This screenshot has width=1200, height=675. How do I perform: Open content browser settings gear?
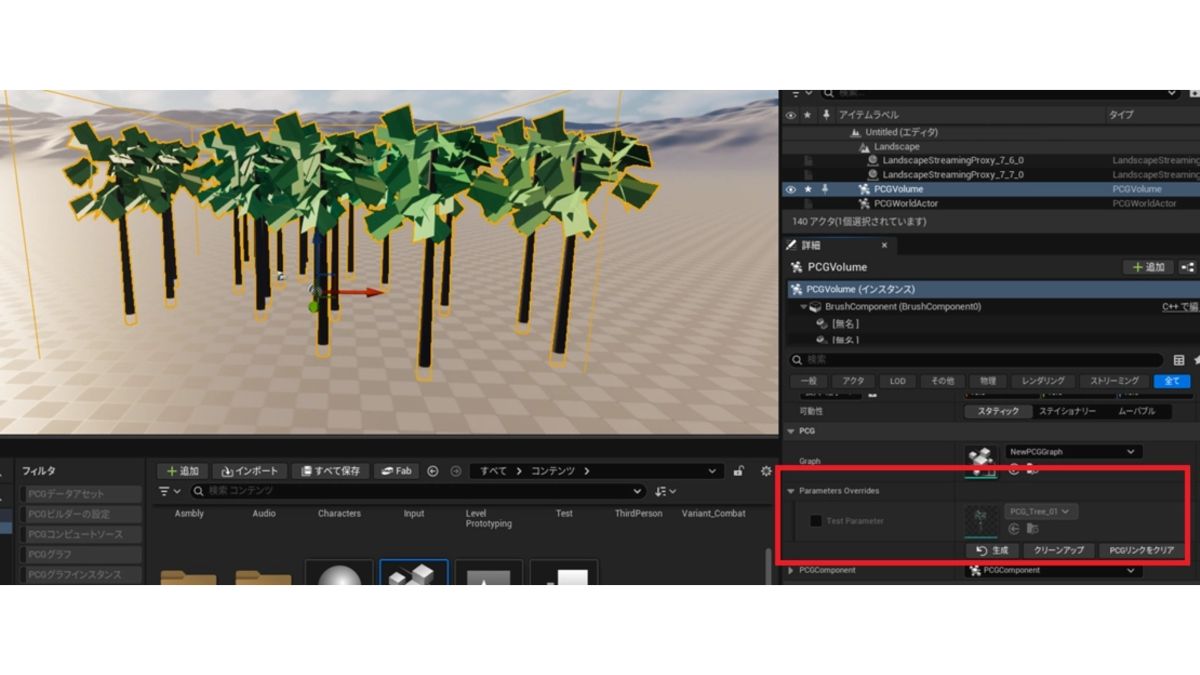[x=767, y=471]
